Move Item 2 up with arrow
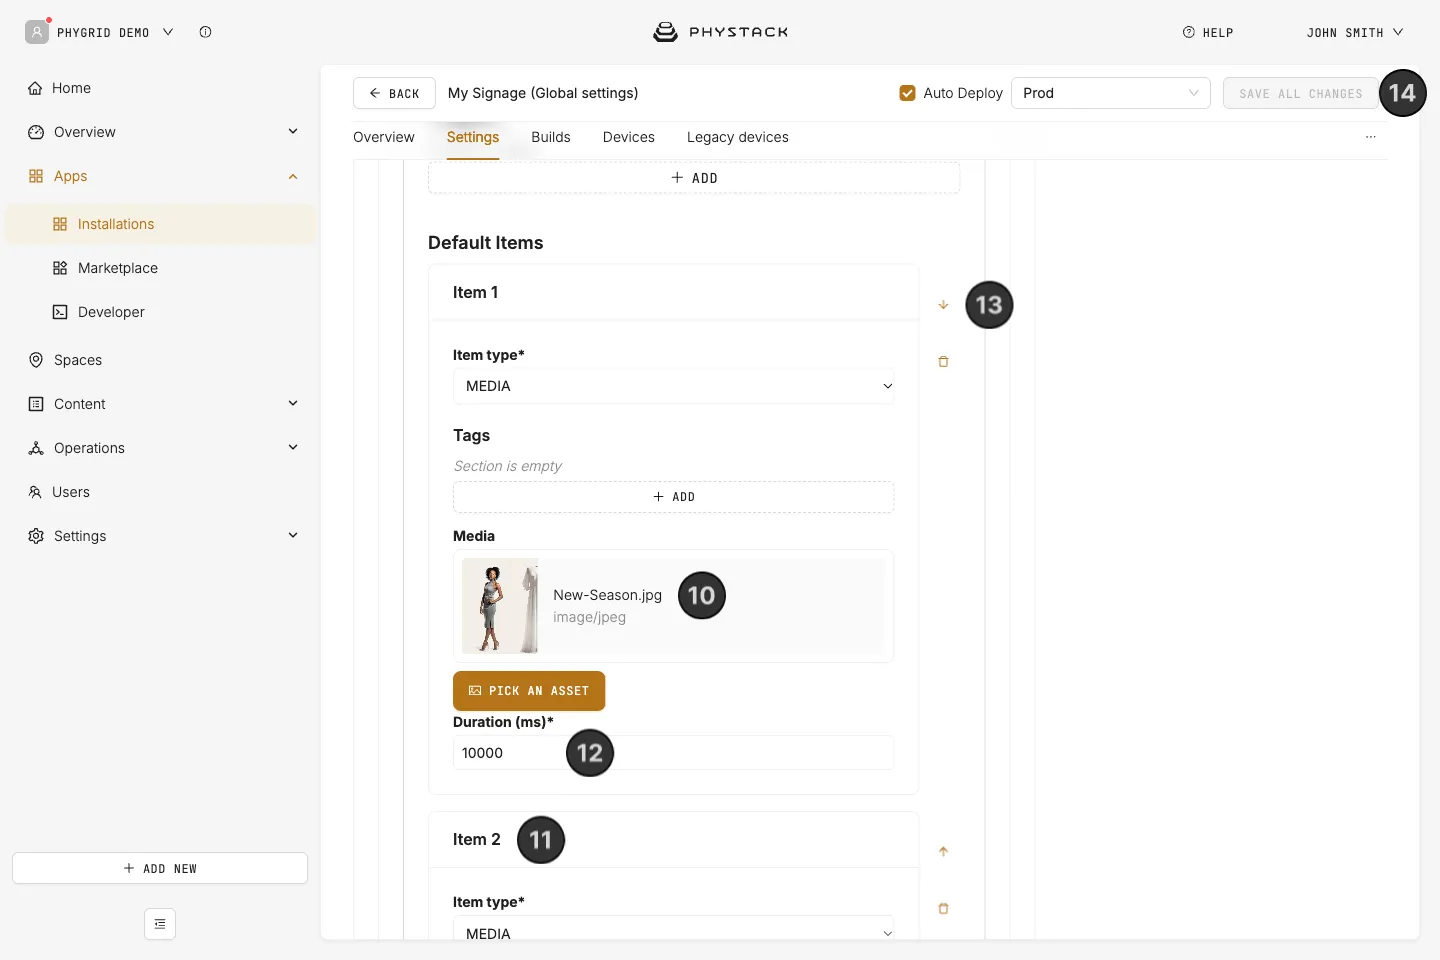The height and width of the screenshot is (960, 1440). (x=943, y=852)
